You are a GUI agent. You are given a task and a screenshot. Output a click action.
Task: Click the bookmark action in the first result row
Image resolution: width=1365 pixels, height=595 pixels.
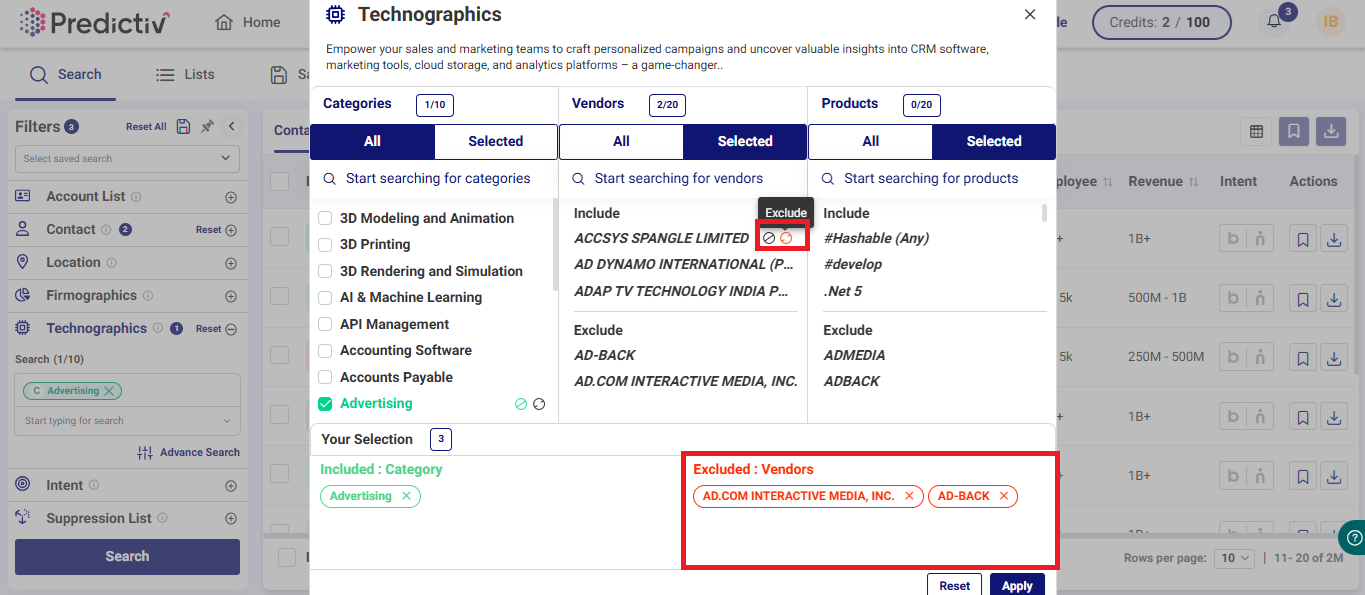(x=1303, y=240)
